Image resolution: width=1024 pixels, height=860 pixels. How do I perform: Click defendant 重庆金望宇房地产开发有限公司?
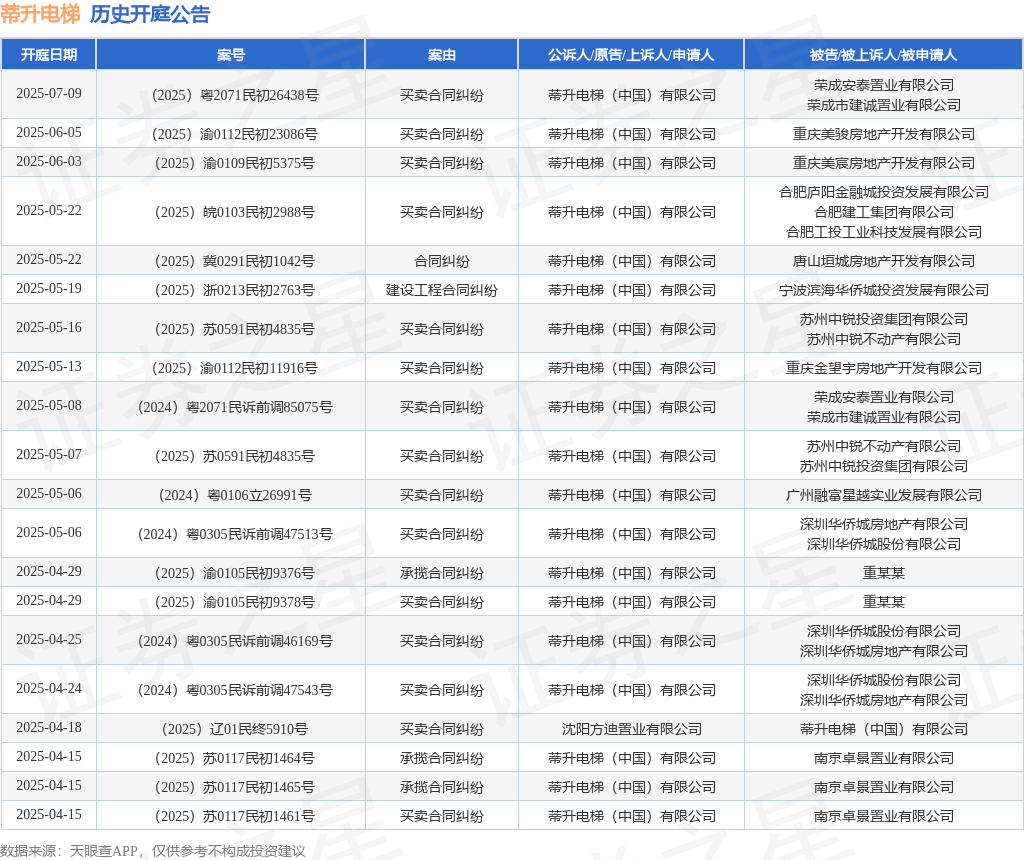[884, 368]
